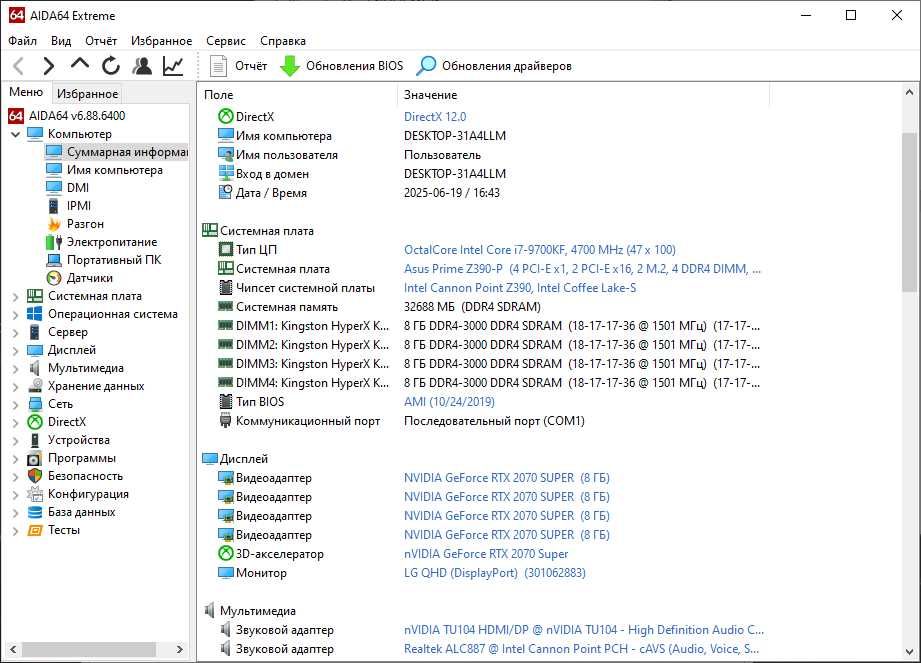Open the Файл menu
921x663 pixels.
[x=22, y=41]
